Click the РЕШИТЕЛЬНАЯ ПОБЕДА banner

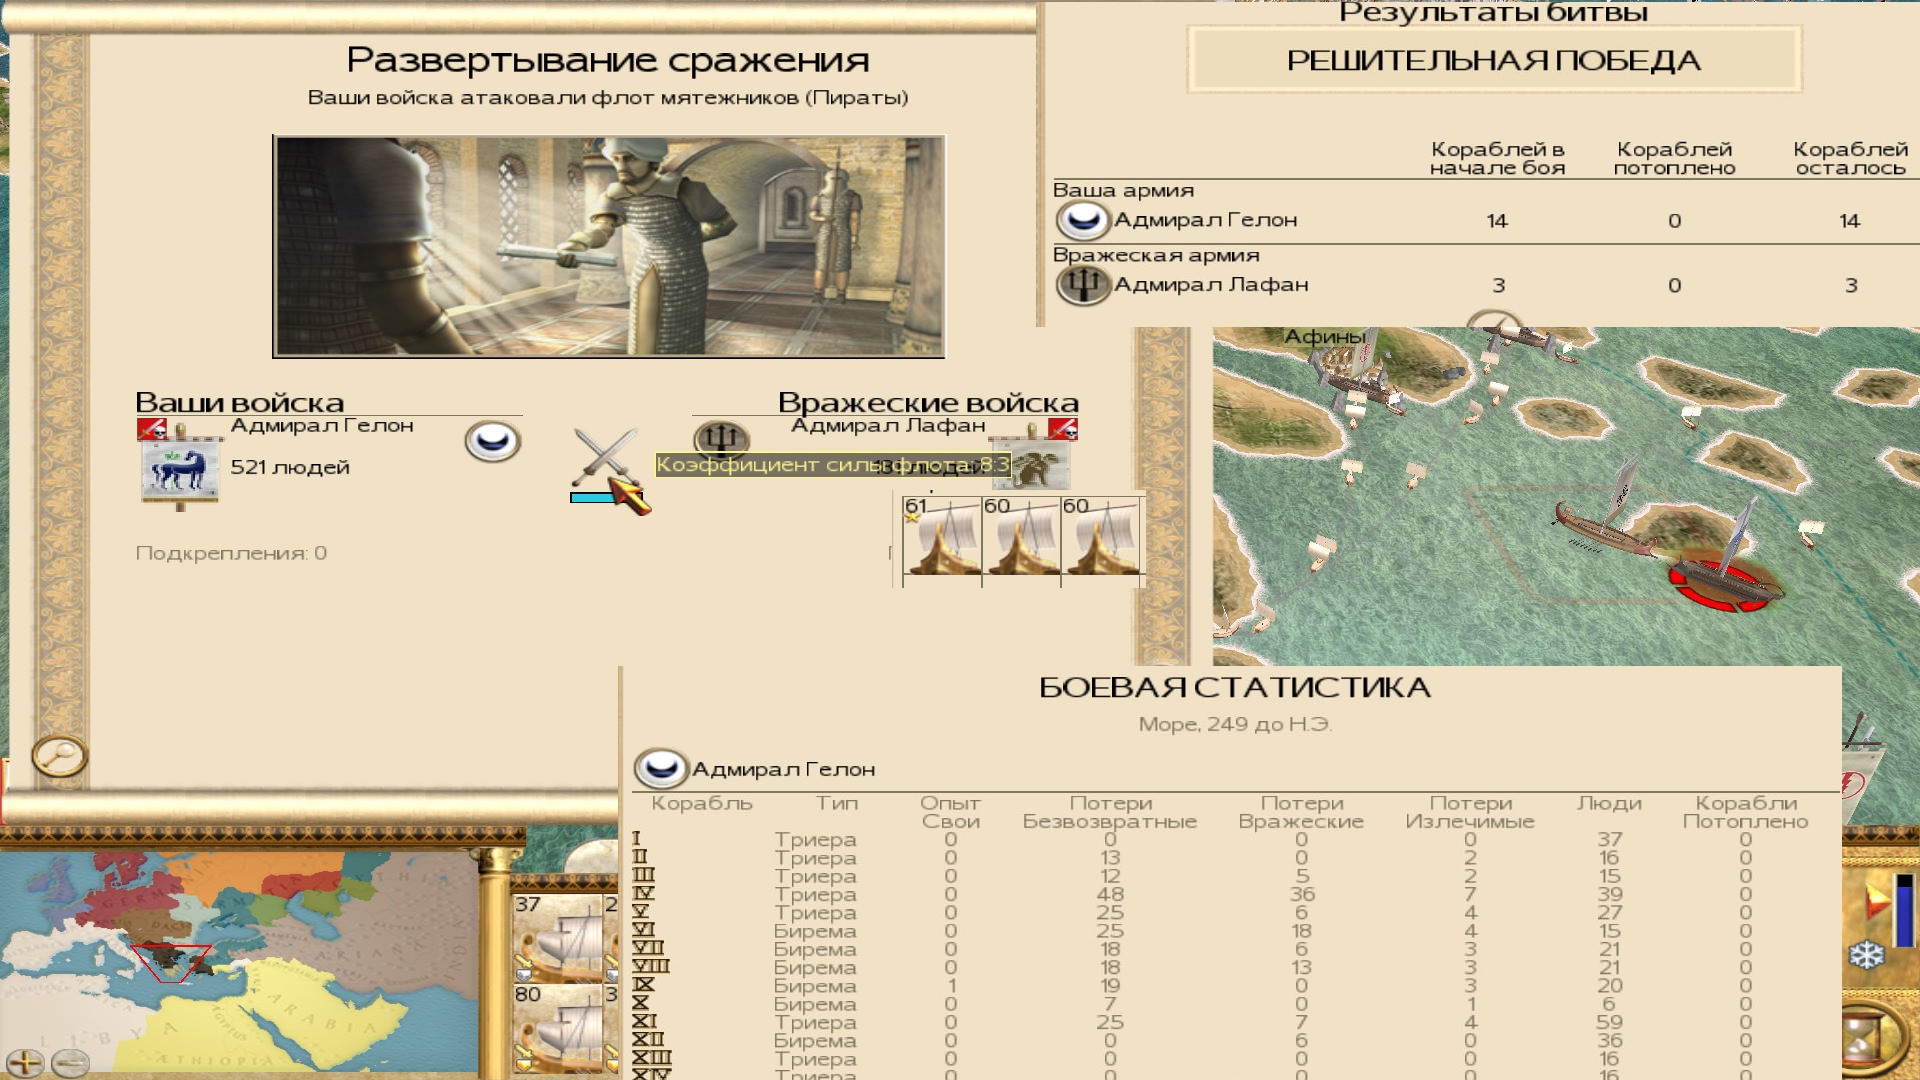click(1493, 60)
